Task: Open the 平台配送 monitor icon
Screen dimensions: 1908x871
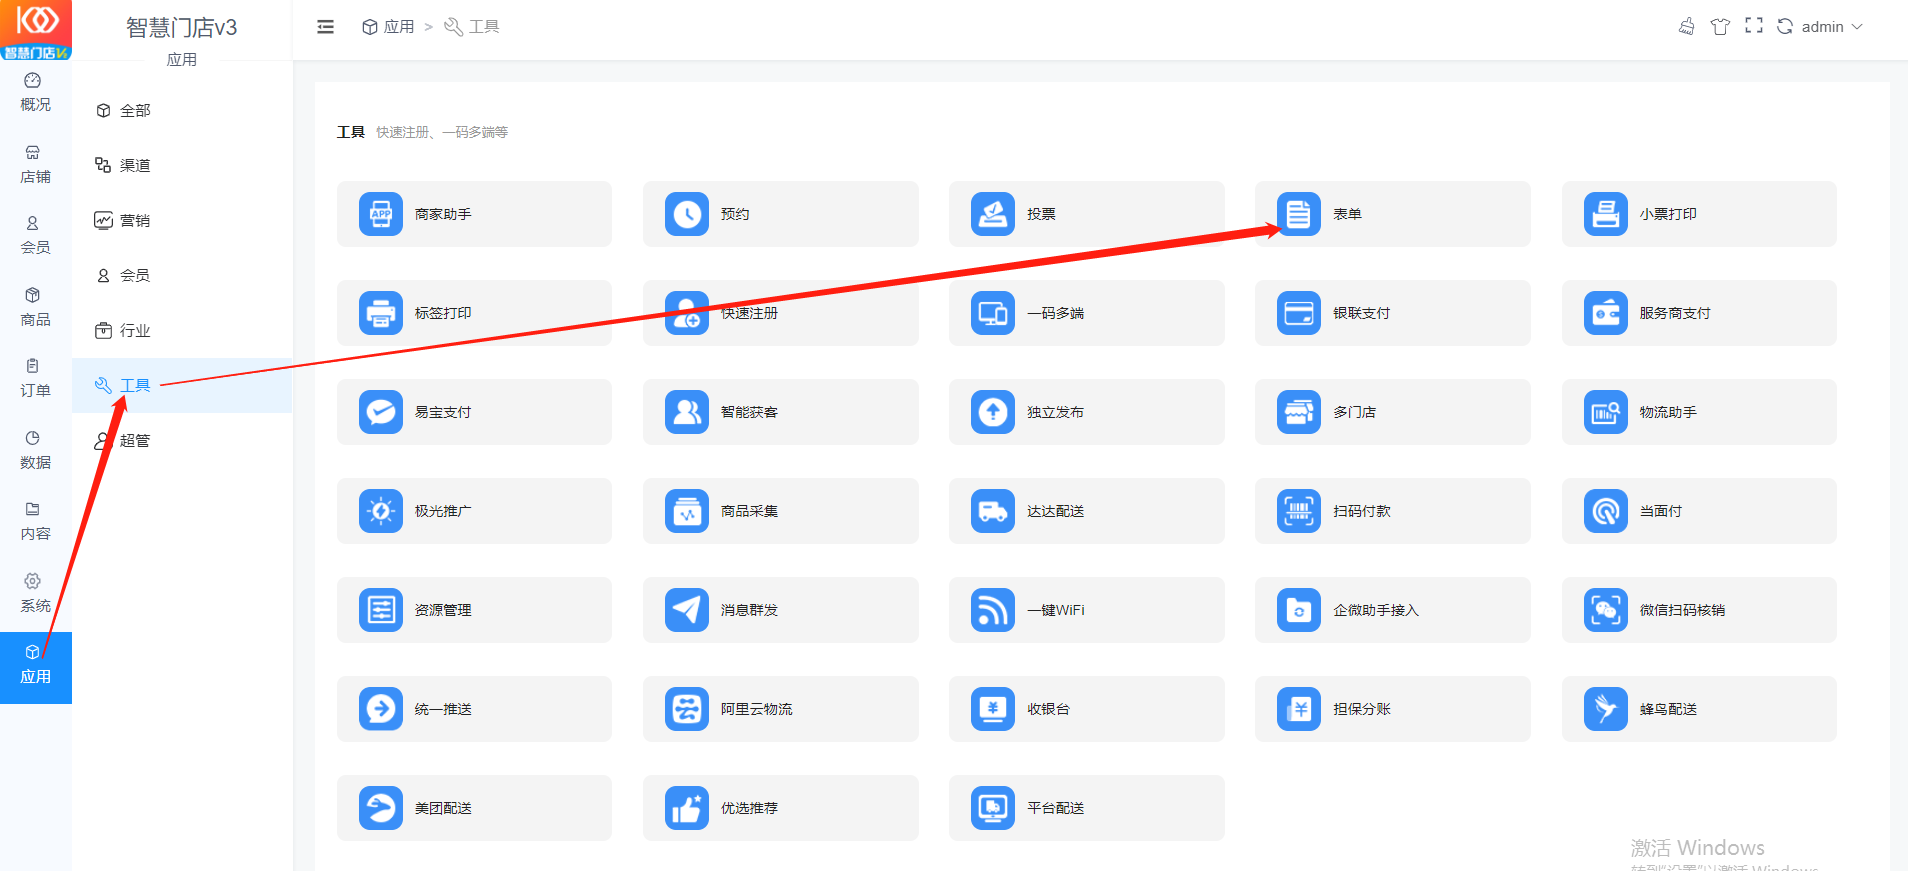Action: point(993,808)
